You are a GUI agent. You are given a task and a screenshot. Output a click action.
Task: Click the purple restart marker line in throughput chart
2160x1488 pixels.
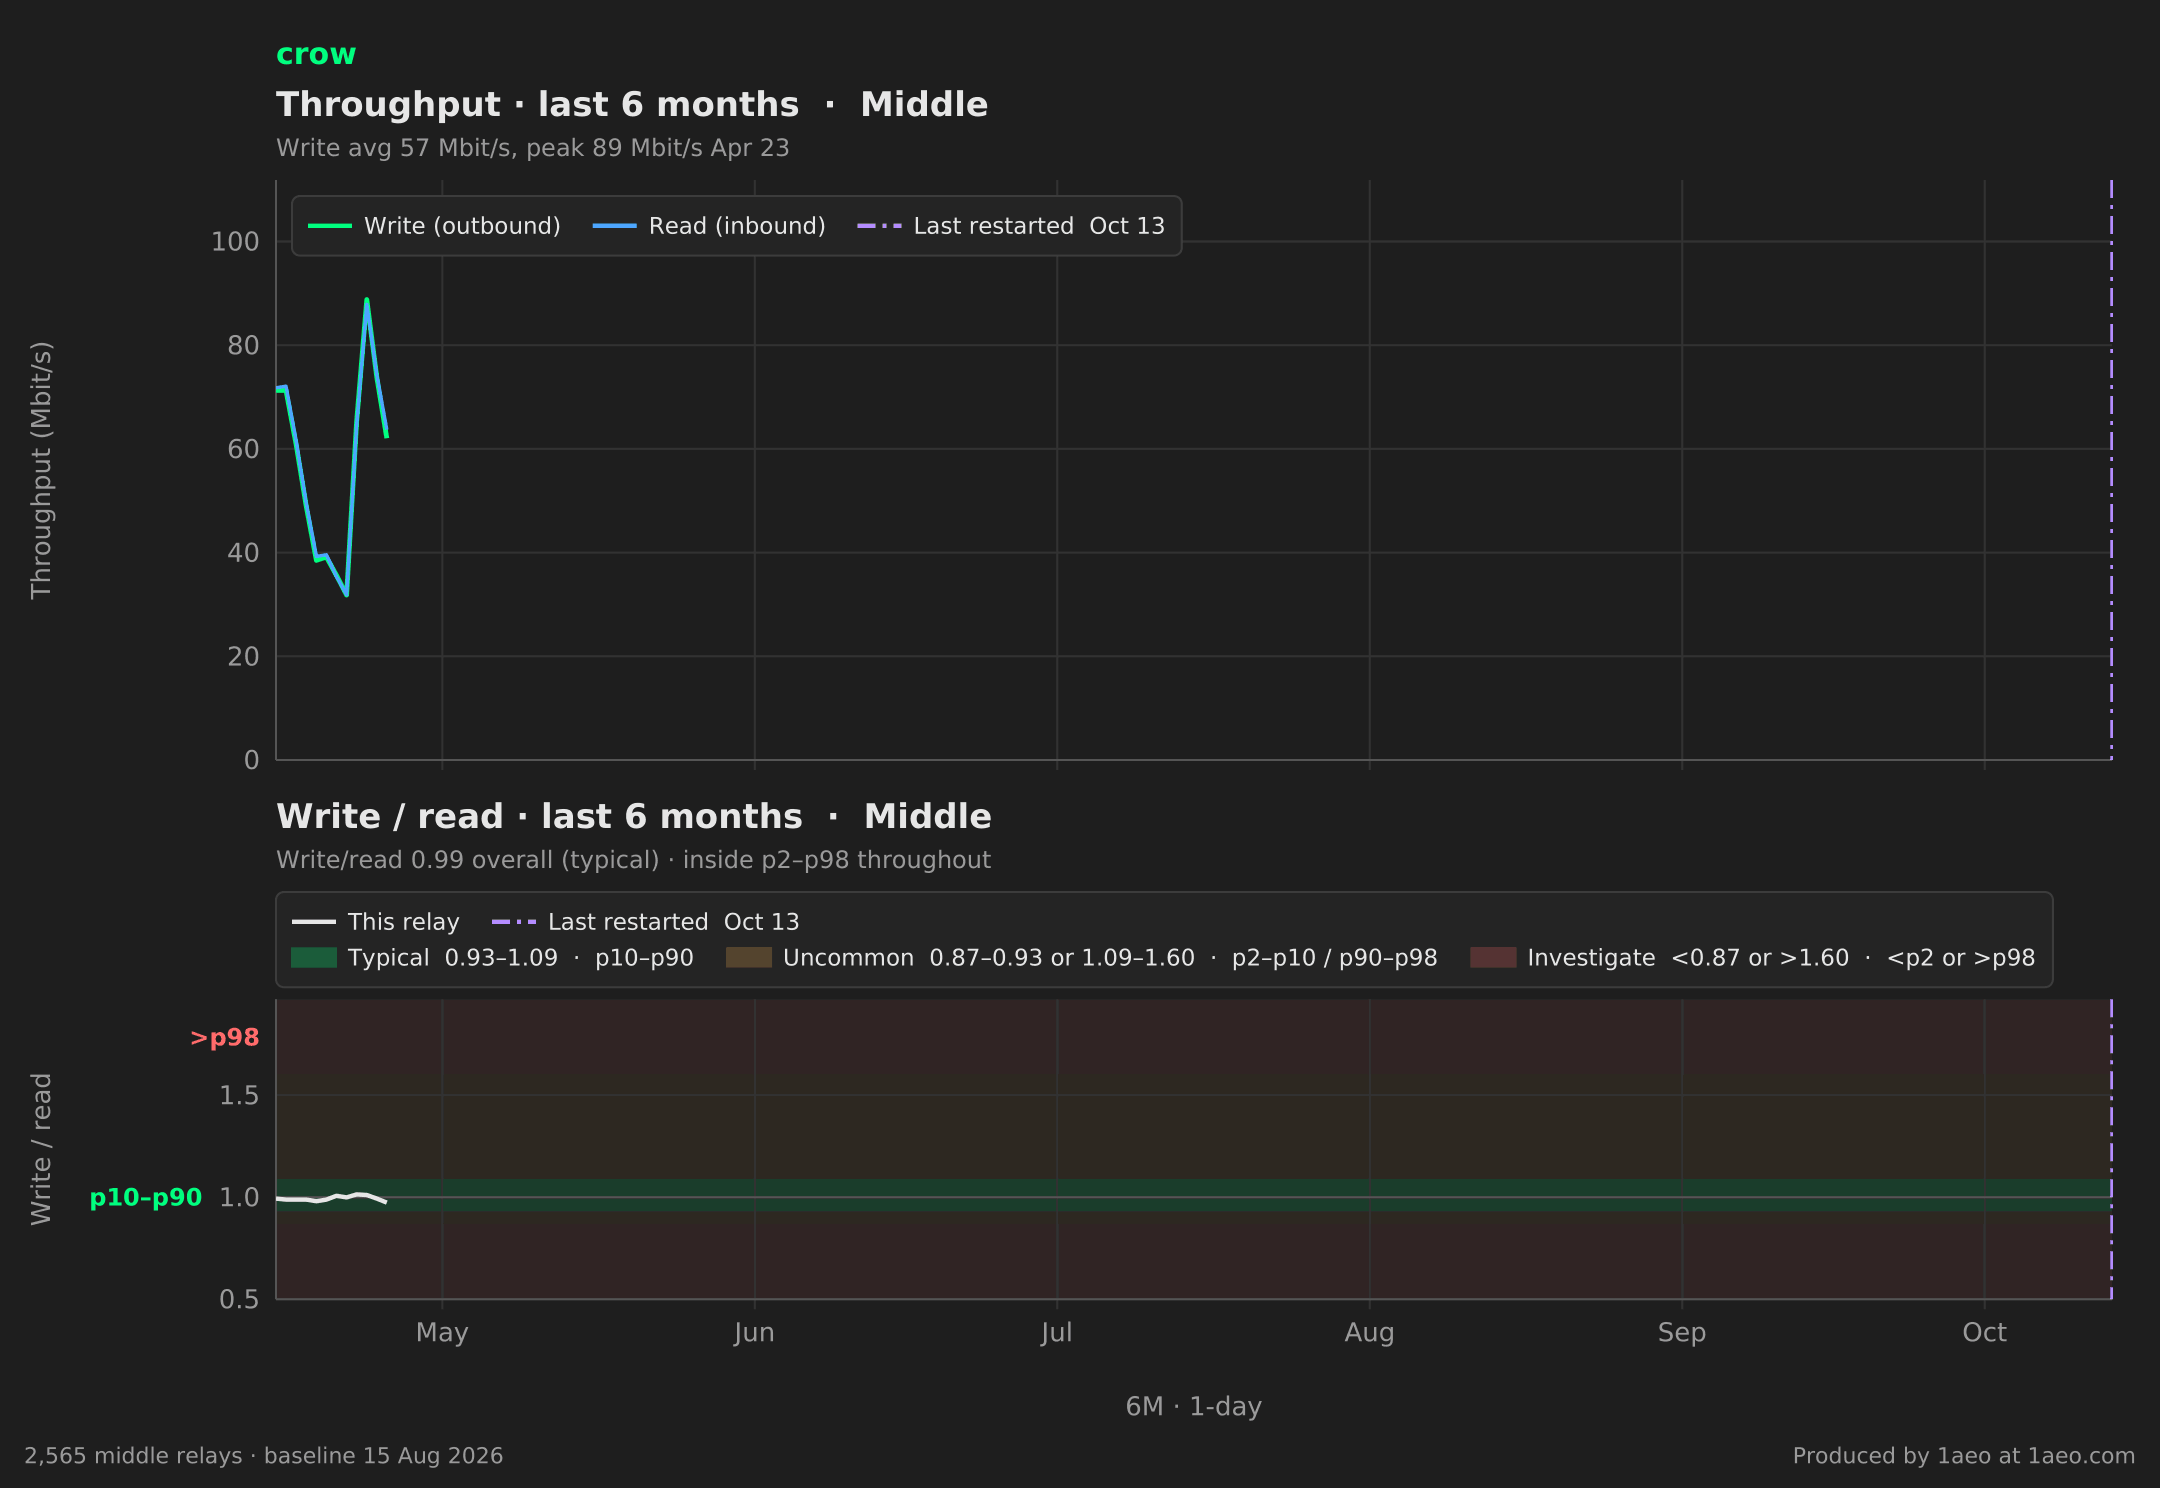coord(2111,470)
